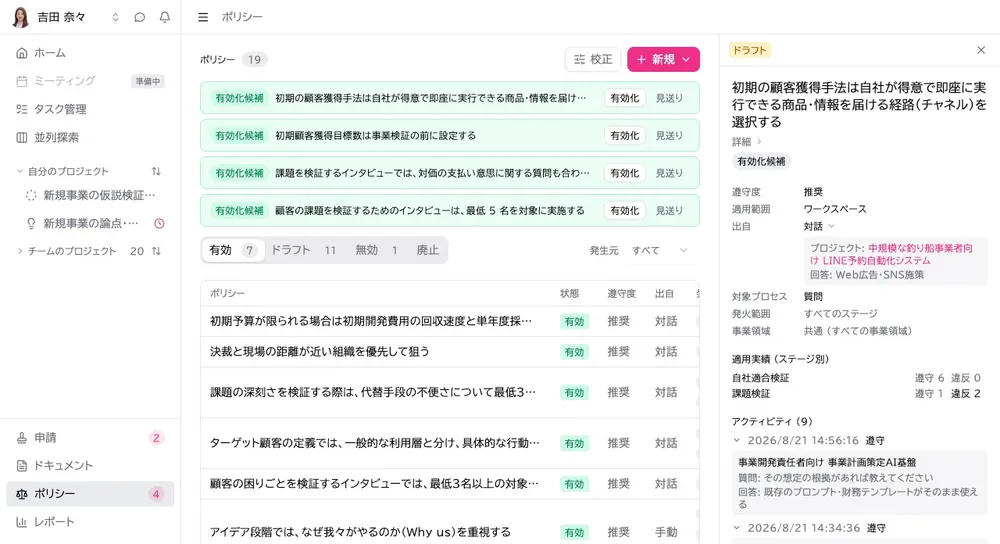Screen dimensions: 1000x544
Task: Click the 校正 button
Action: click(593, 59)
